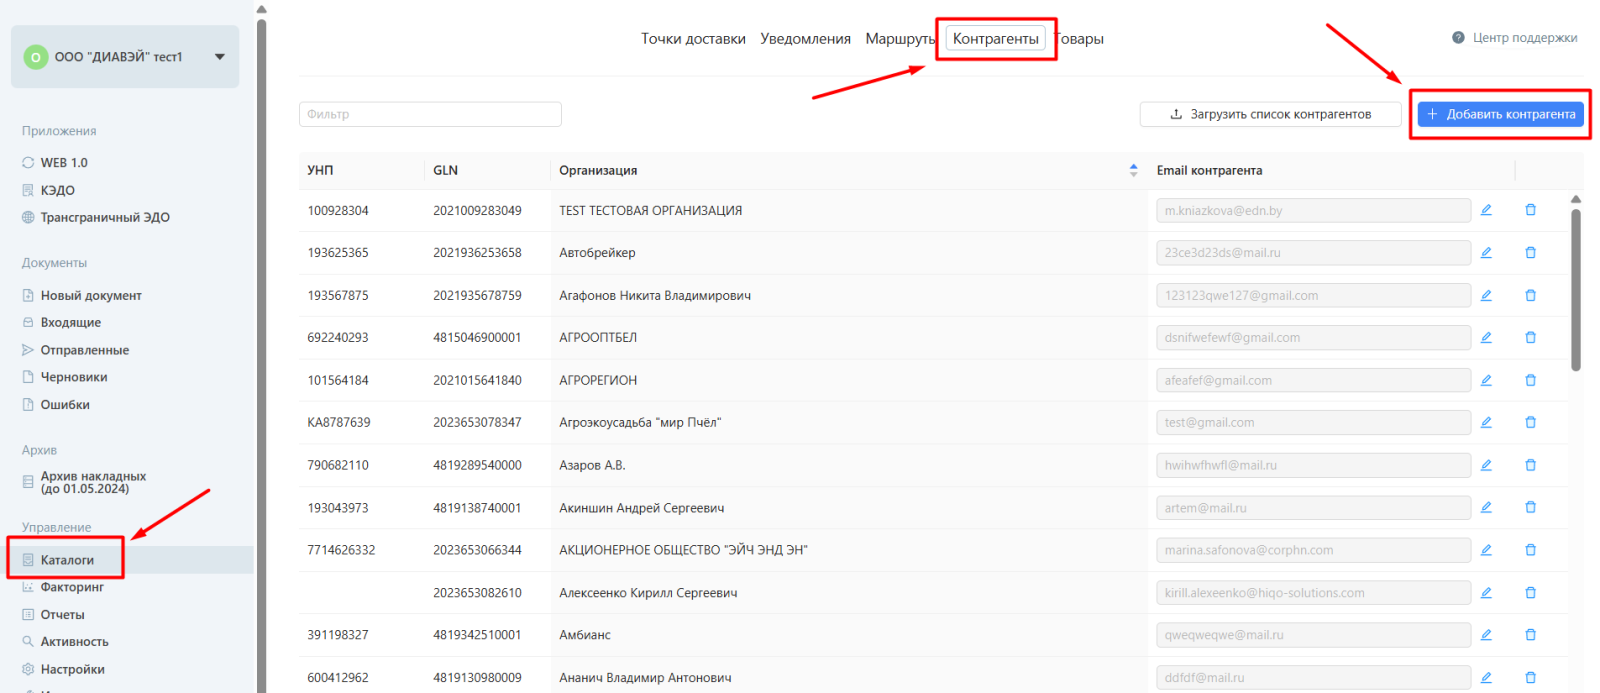Screen dimensions: 1600x693
Task: Switch to the Точки доставки tab
Action: 693,39
